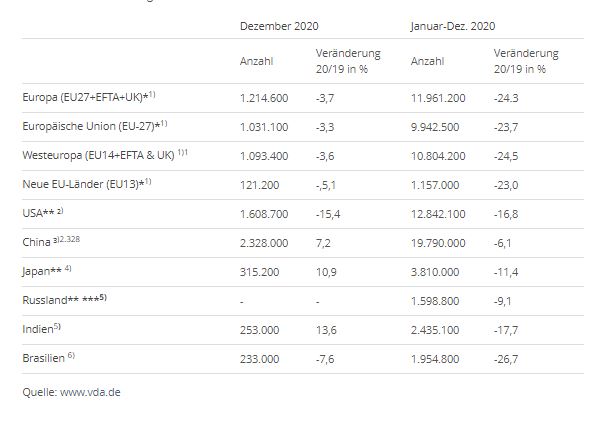
Task: Click Brasilien's yearly change -26,7
Action: point(506,359)
